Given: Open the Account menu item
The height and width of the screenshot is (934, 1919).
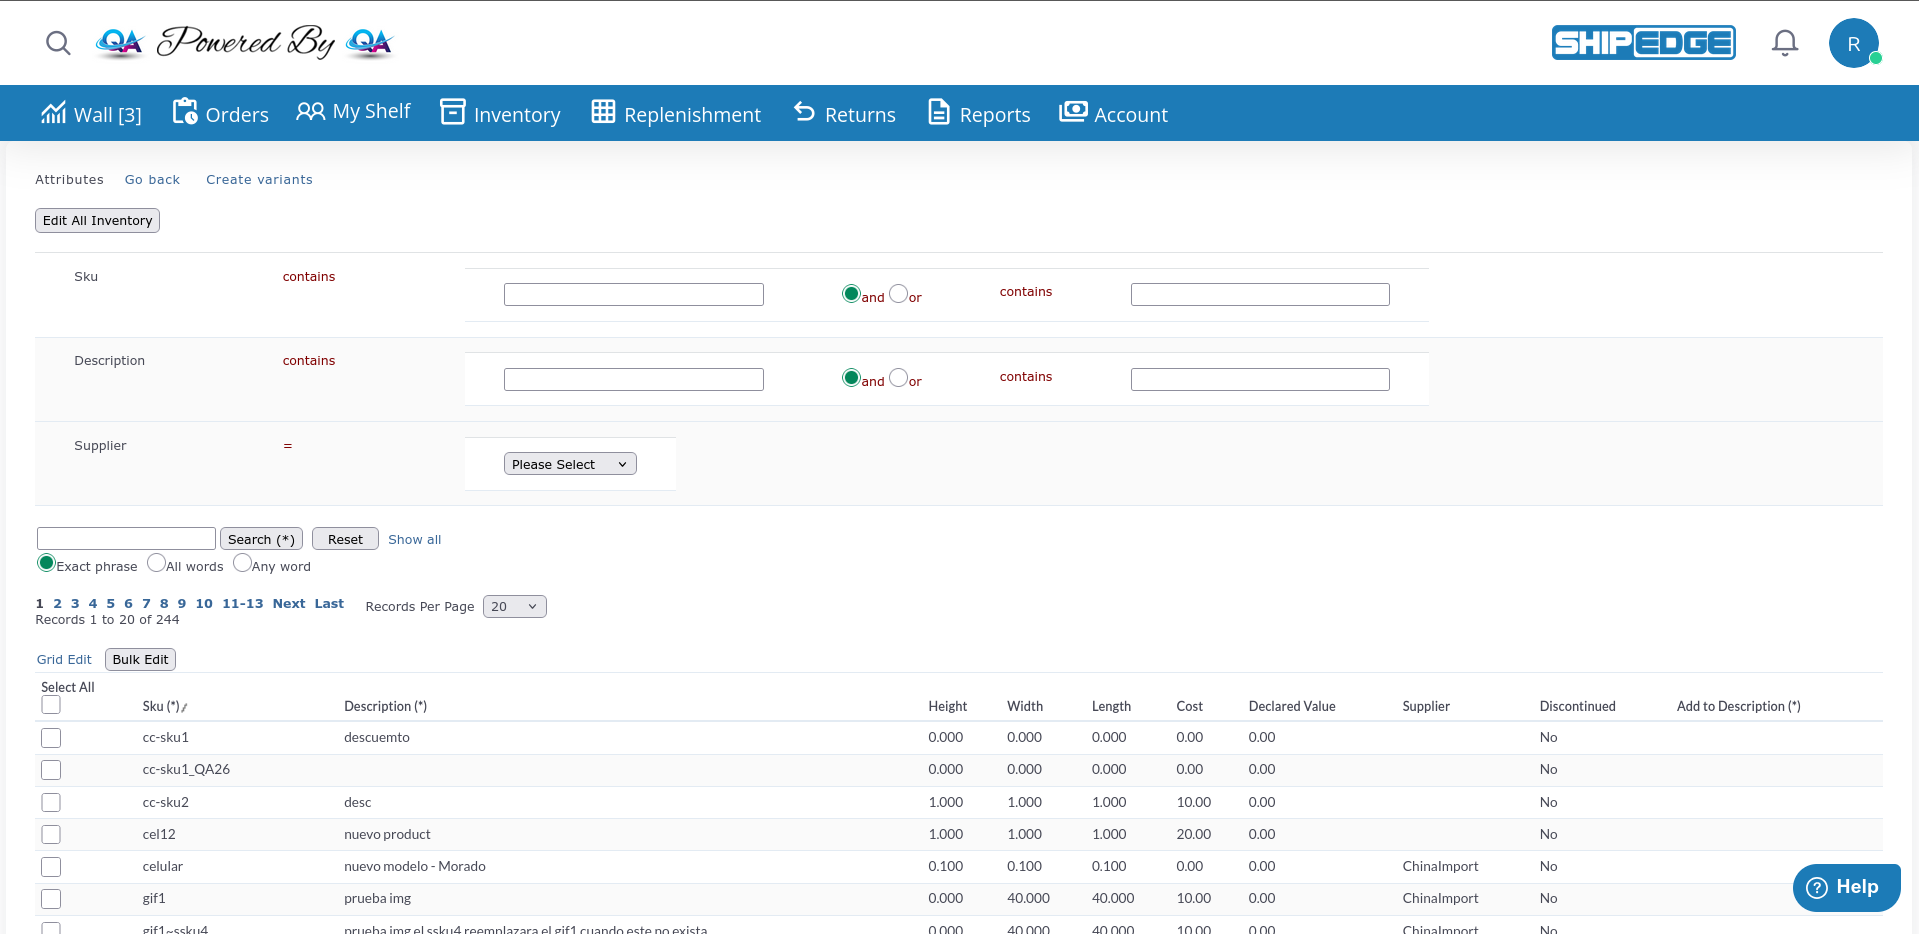Looking at the screenshot, I should tap(1113, 113).
